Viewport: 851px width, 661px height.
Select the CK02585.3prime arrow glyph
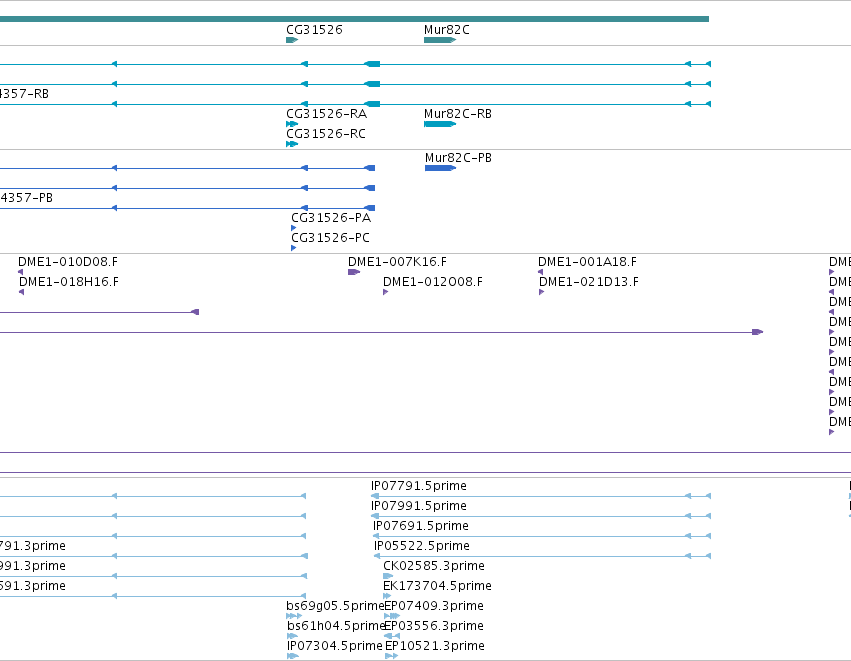coord(388,576)
